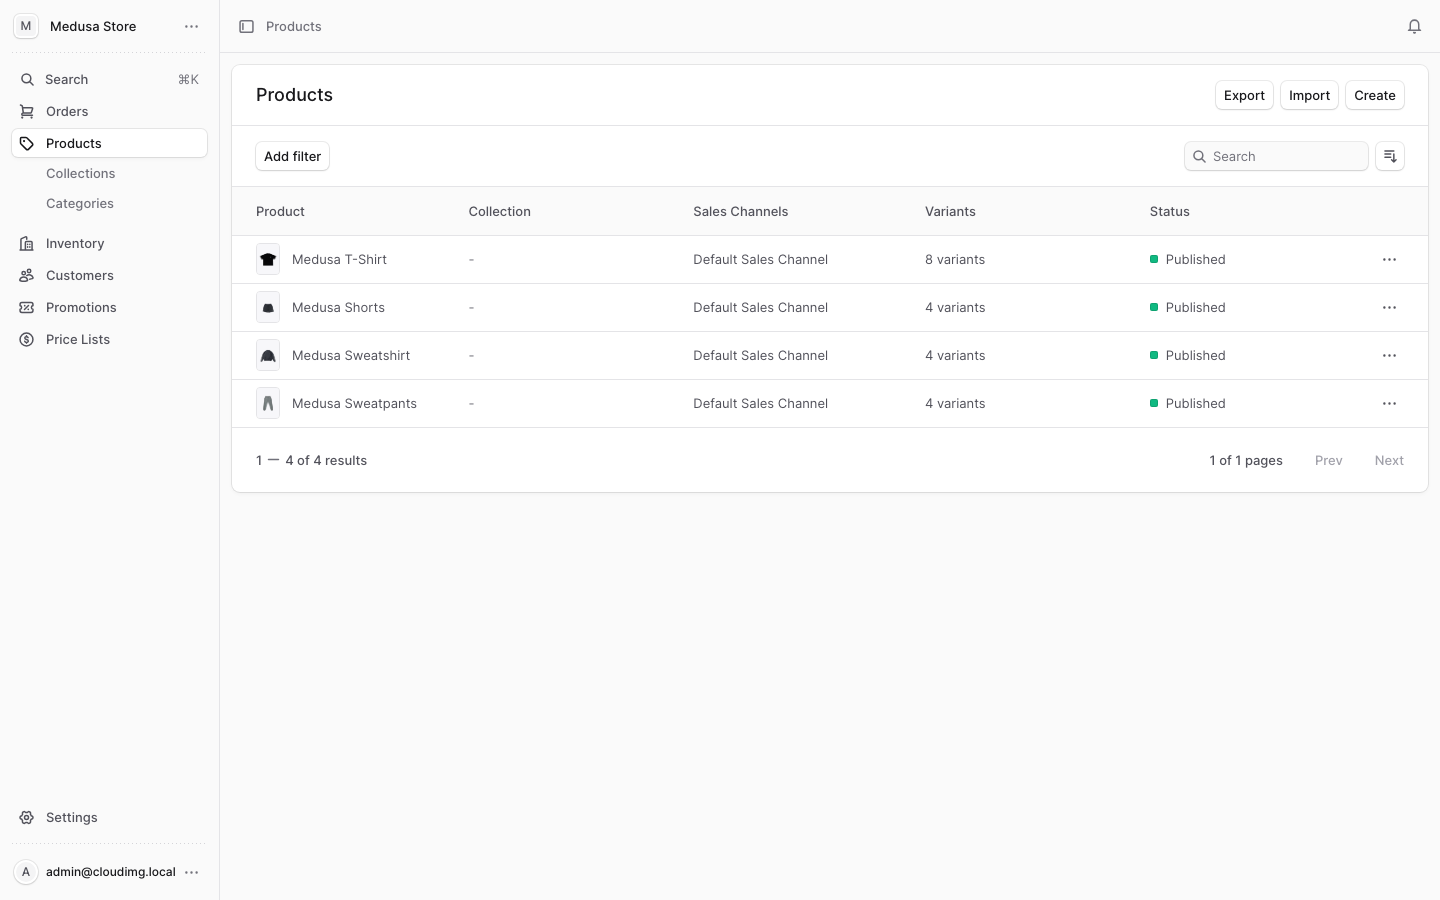Click the Customers people icon
Image resolution: width=1440 pixels, height=900 pixels.
tap(27, 275)
